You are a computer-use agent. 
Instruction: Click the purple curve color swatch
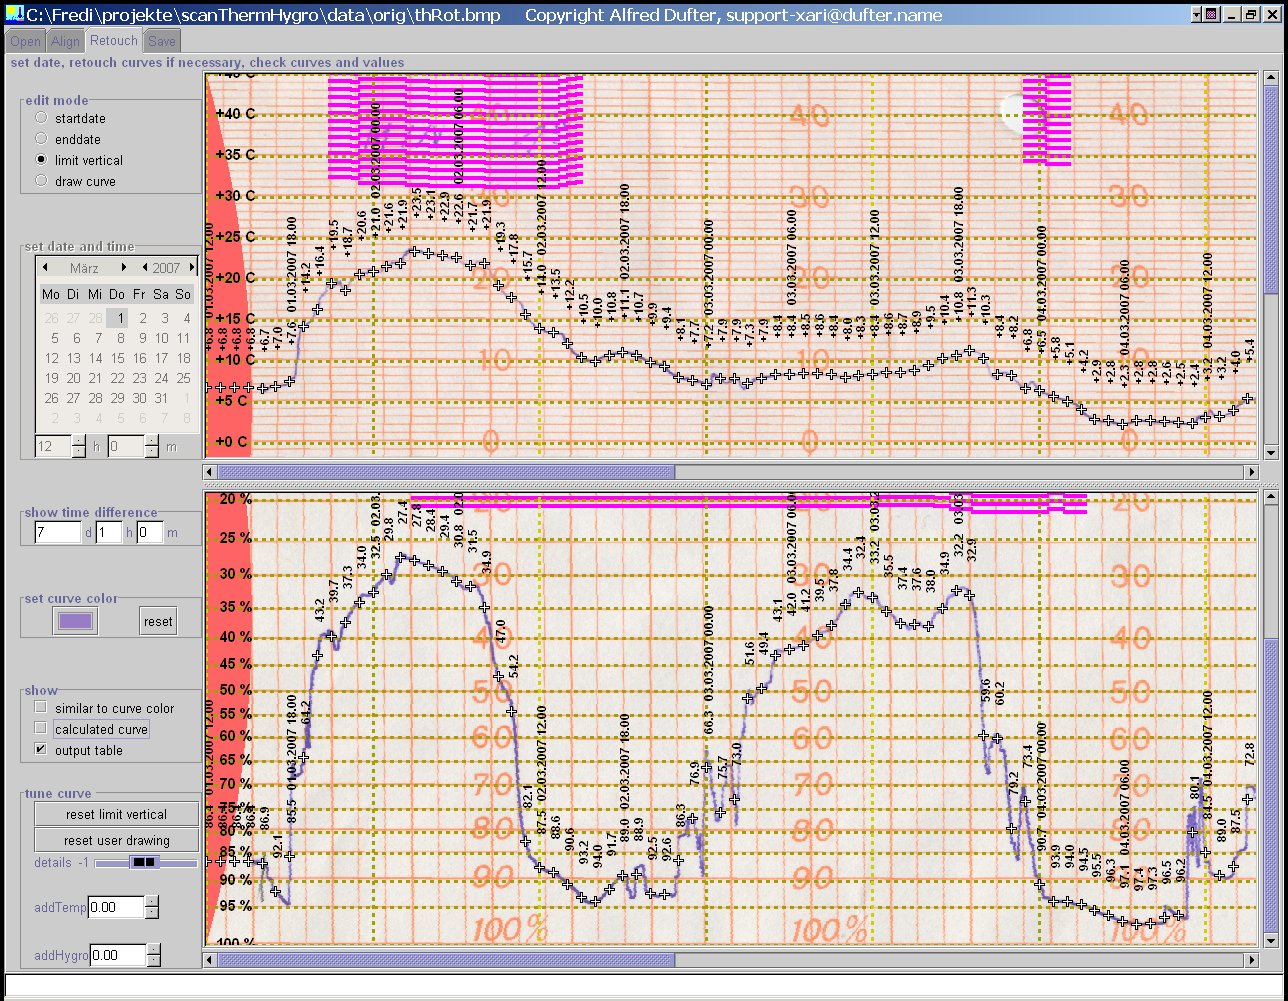click(x=76, y=621)
